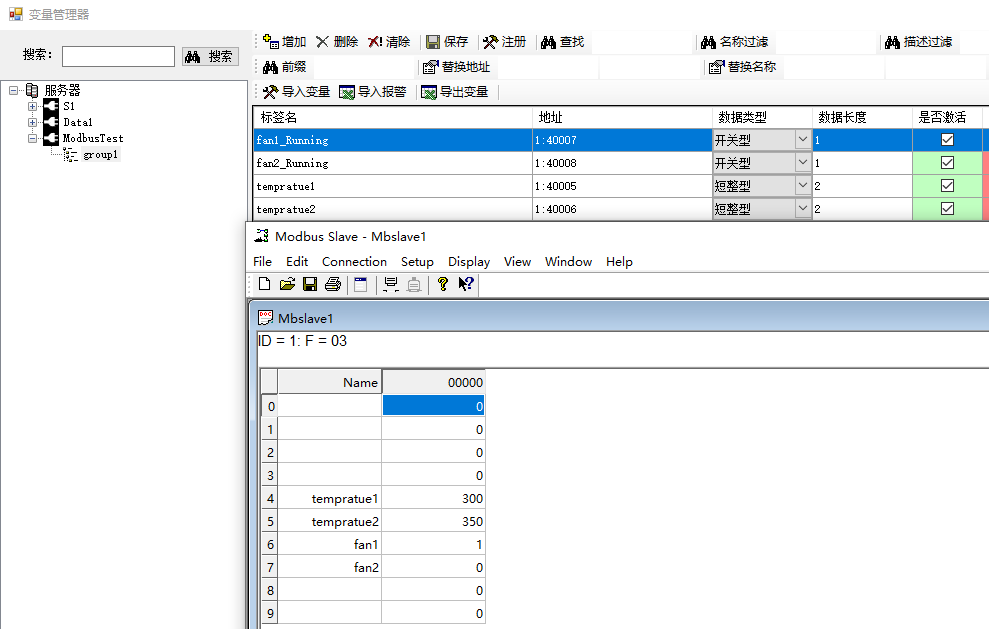Click the 数据长度 column header

point(862,117)
